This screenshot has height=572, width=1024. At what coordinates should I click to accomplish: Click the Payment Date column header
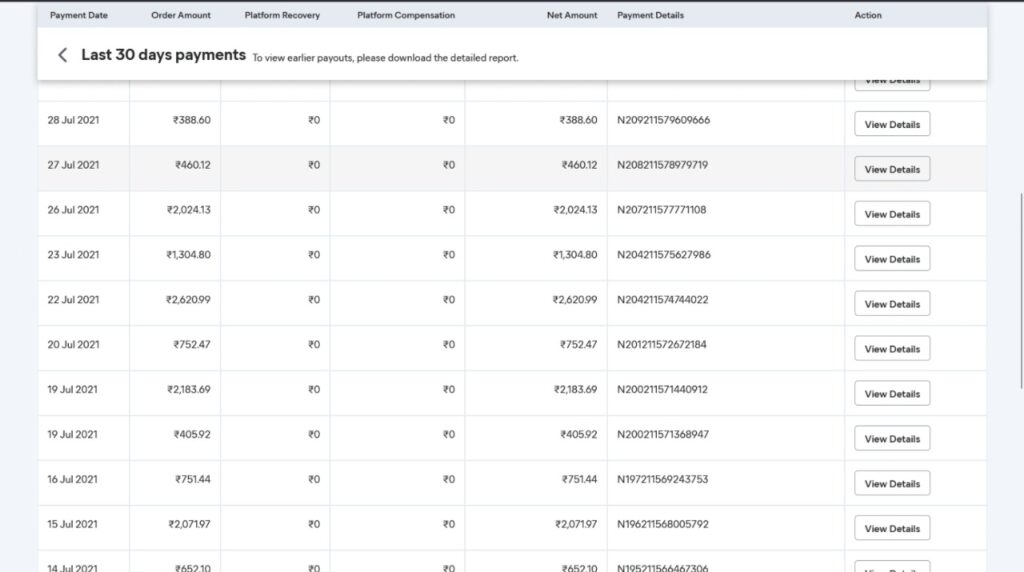pyautogui.click(x=79, y=16)
